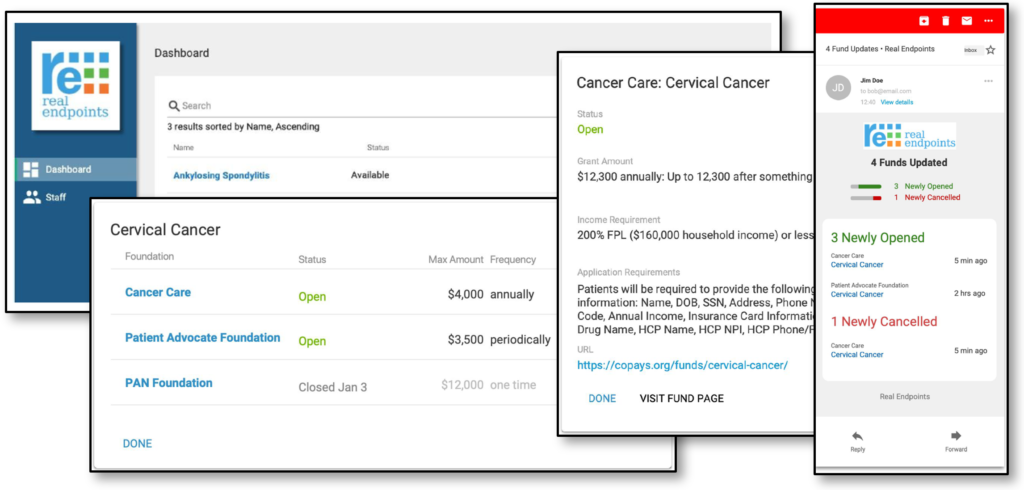Click the Closed Jan 3 status text
The height and width of the screenshot is (490, 1024).
[332, 387]
